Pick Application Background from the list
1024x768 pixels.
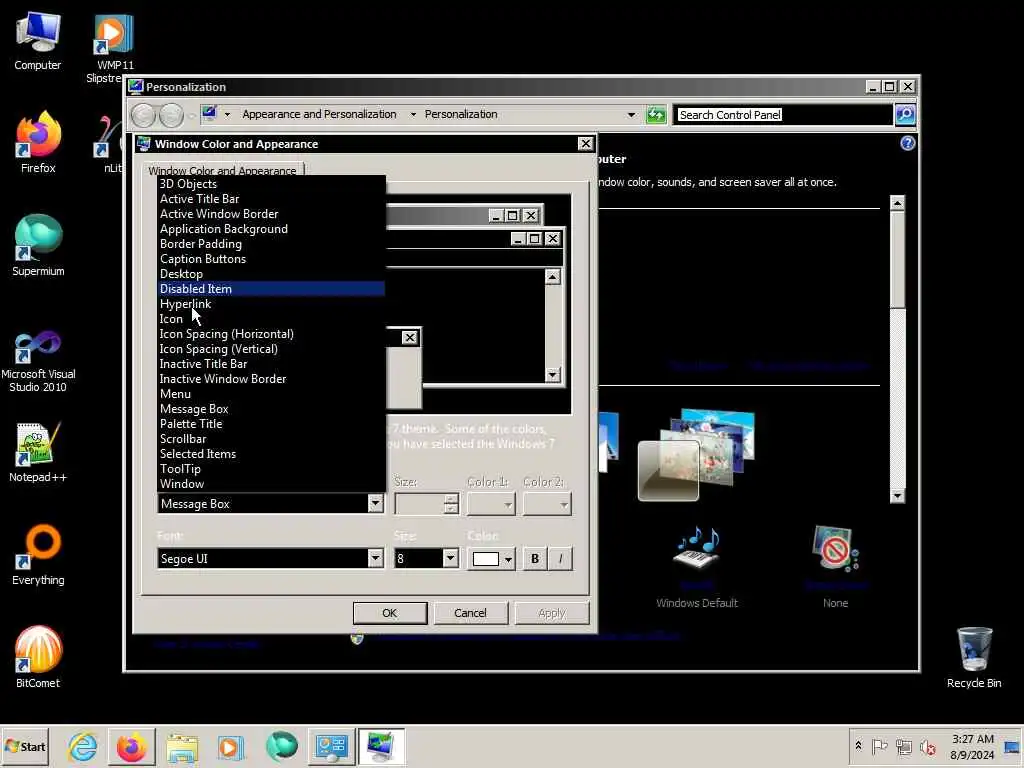(x=272, y=229)
